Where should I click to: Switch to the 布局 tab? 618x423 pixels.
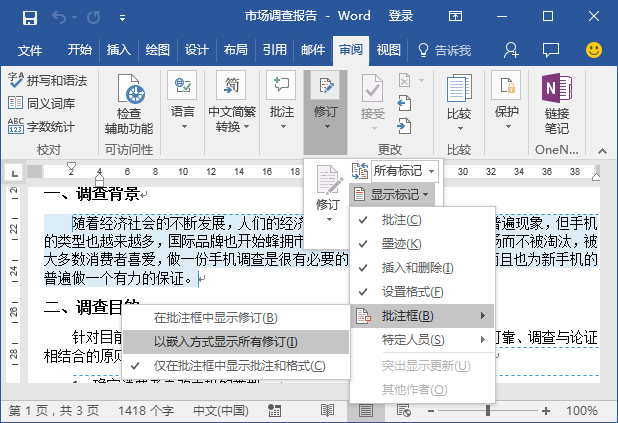[235, 50]
